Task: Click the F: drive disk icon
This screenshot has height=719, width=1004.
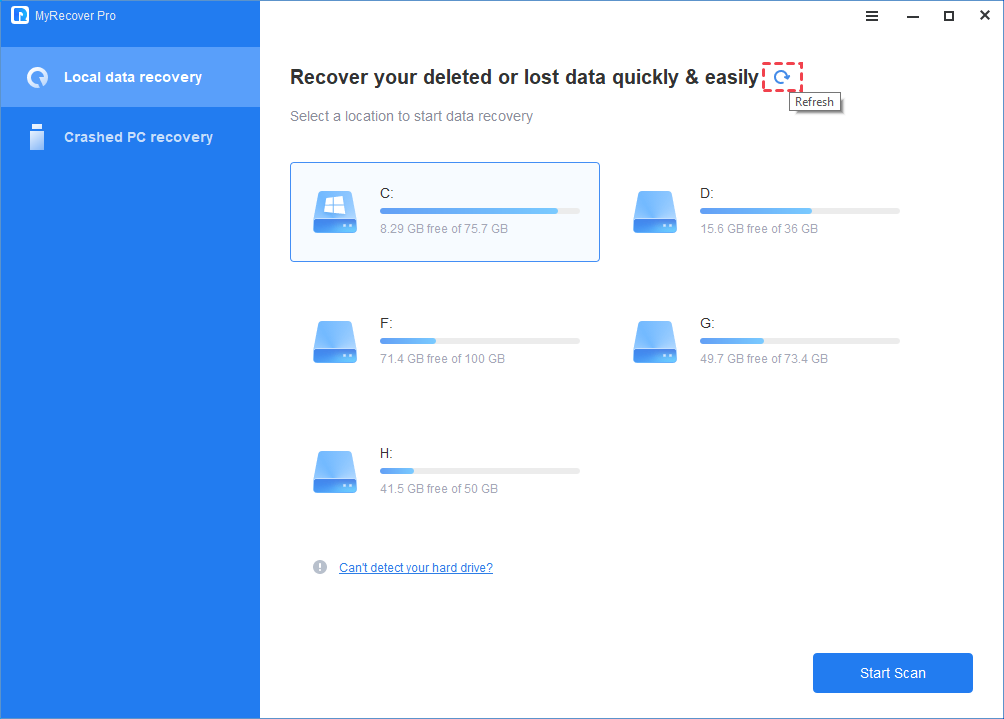Action: coord(334,342)
